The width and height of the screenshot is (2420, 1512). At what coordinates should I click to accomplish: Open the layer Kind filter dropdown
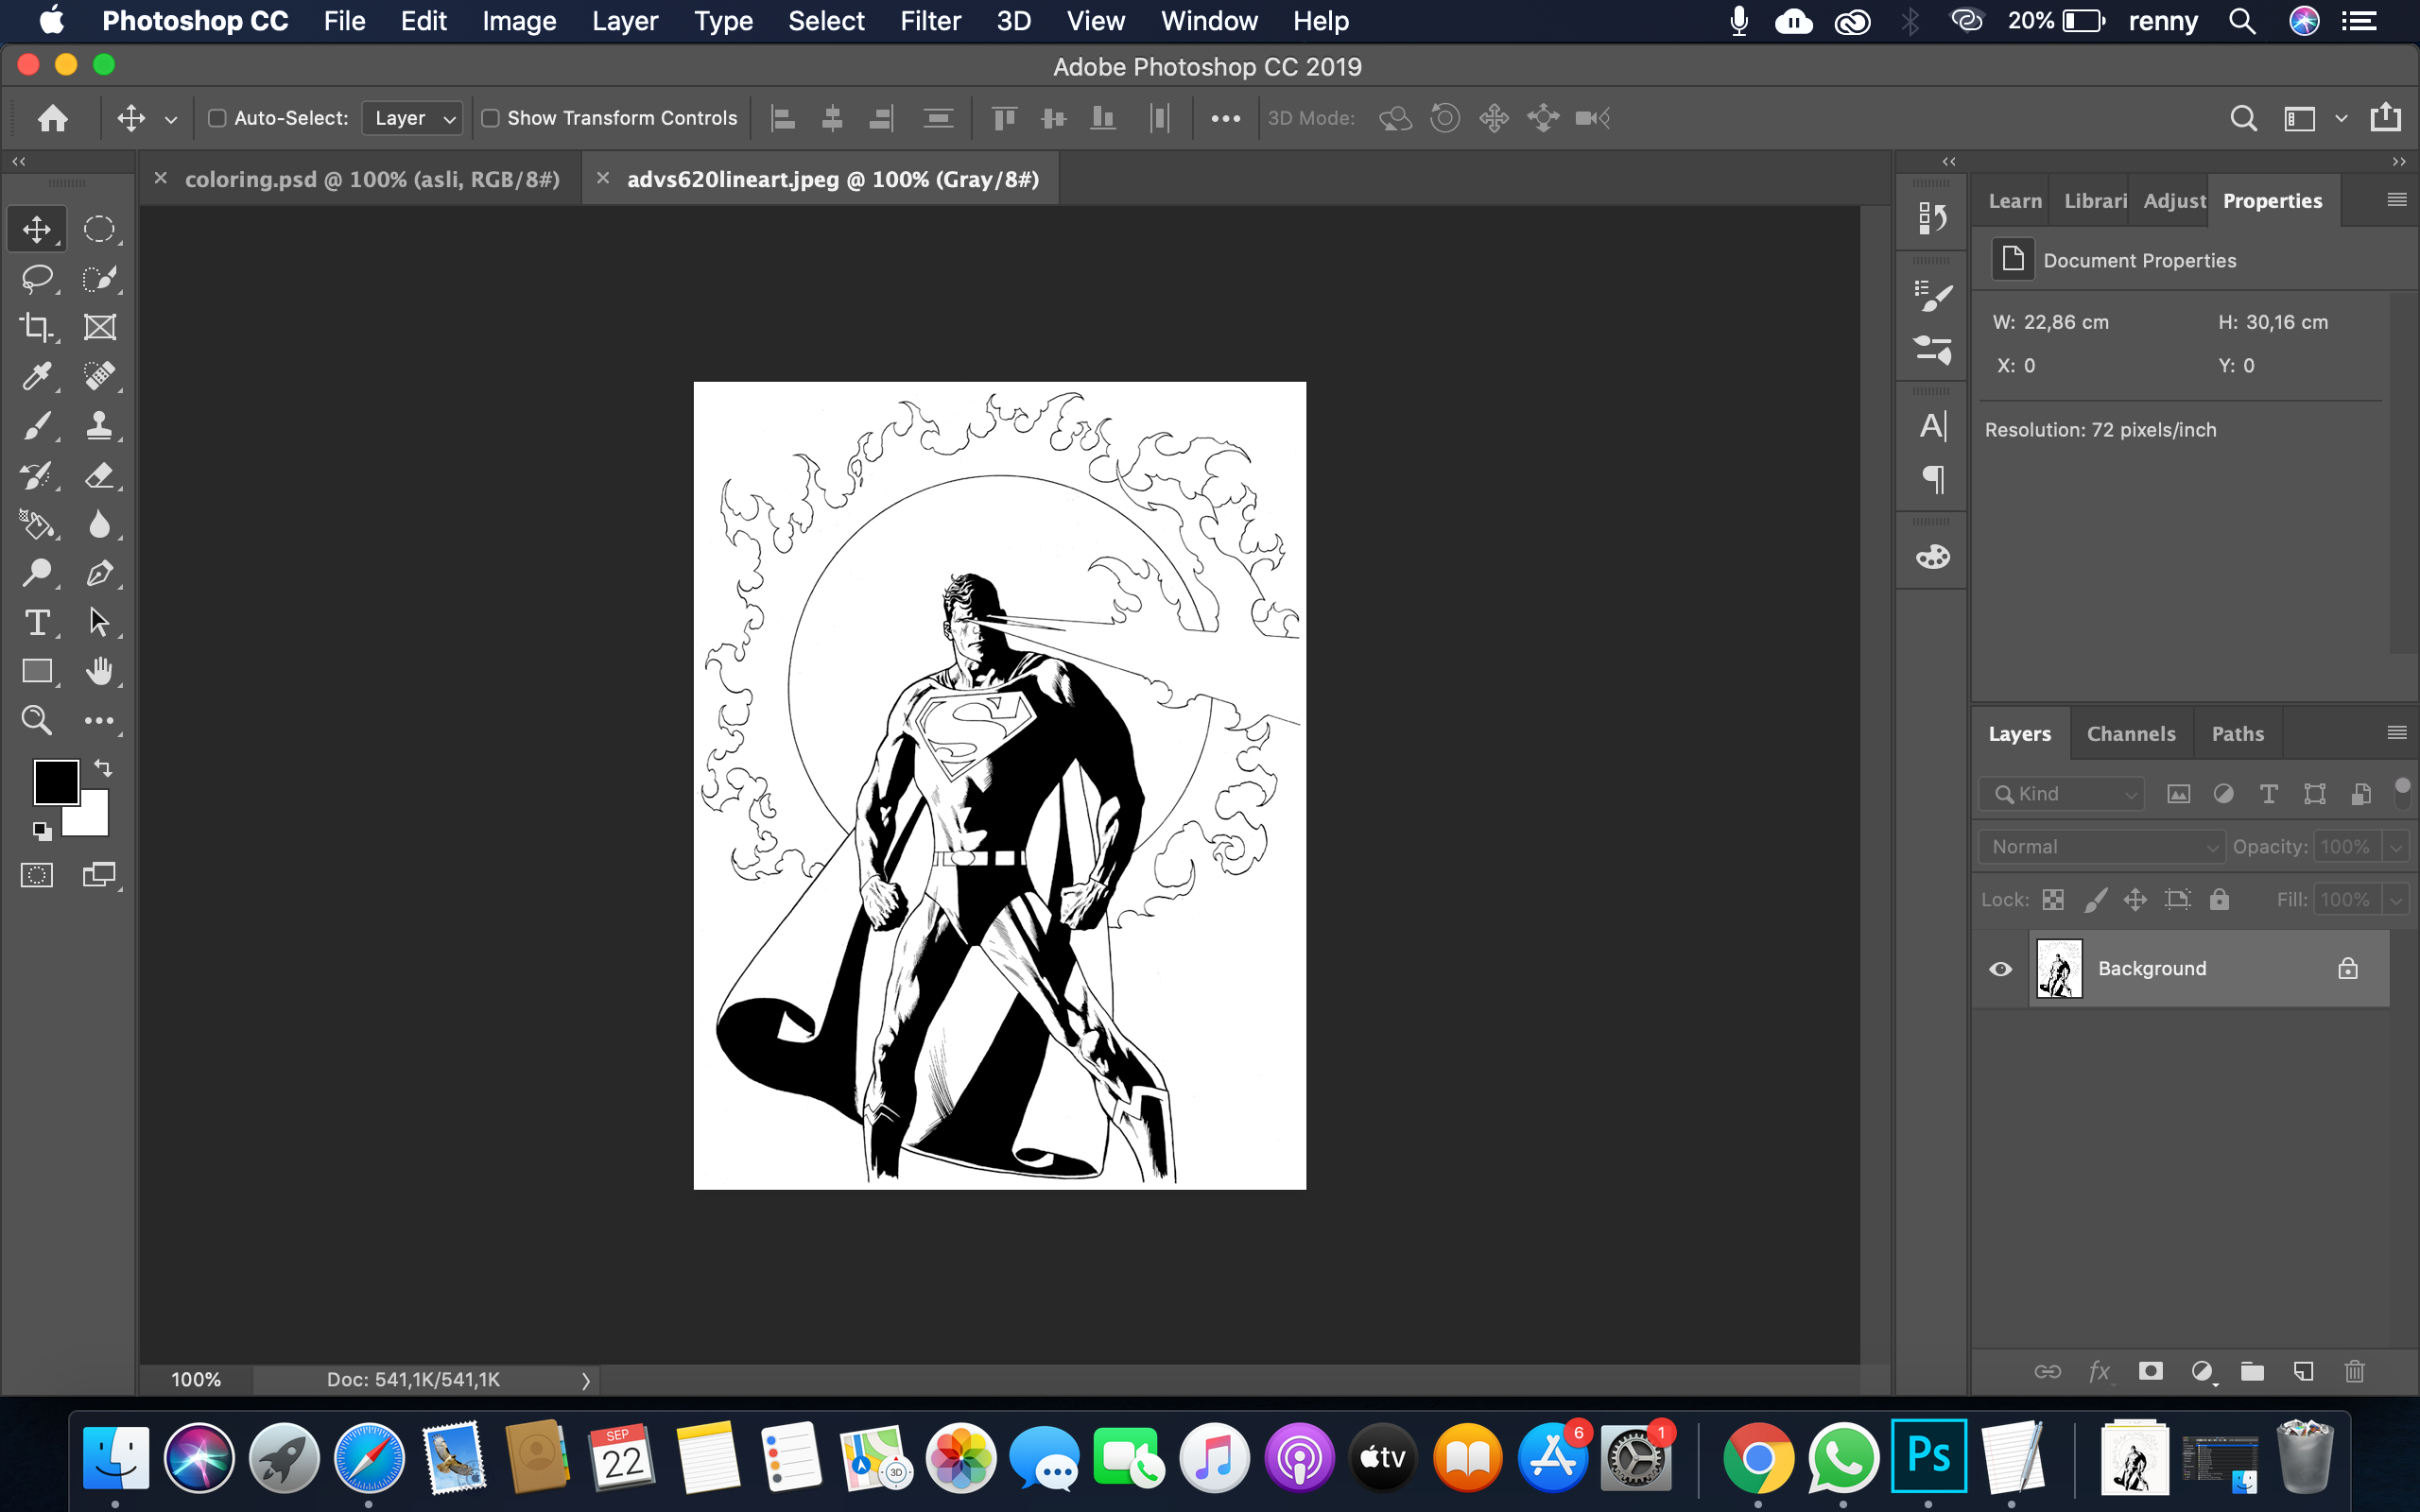click(2062, 794)
